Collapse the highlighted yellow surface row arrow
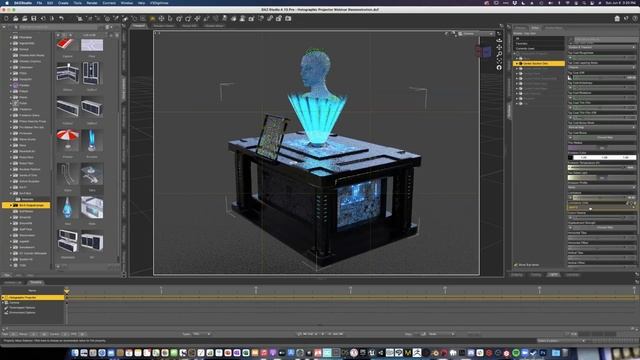This screenshot has height=360, width=640. coord(517,64)
